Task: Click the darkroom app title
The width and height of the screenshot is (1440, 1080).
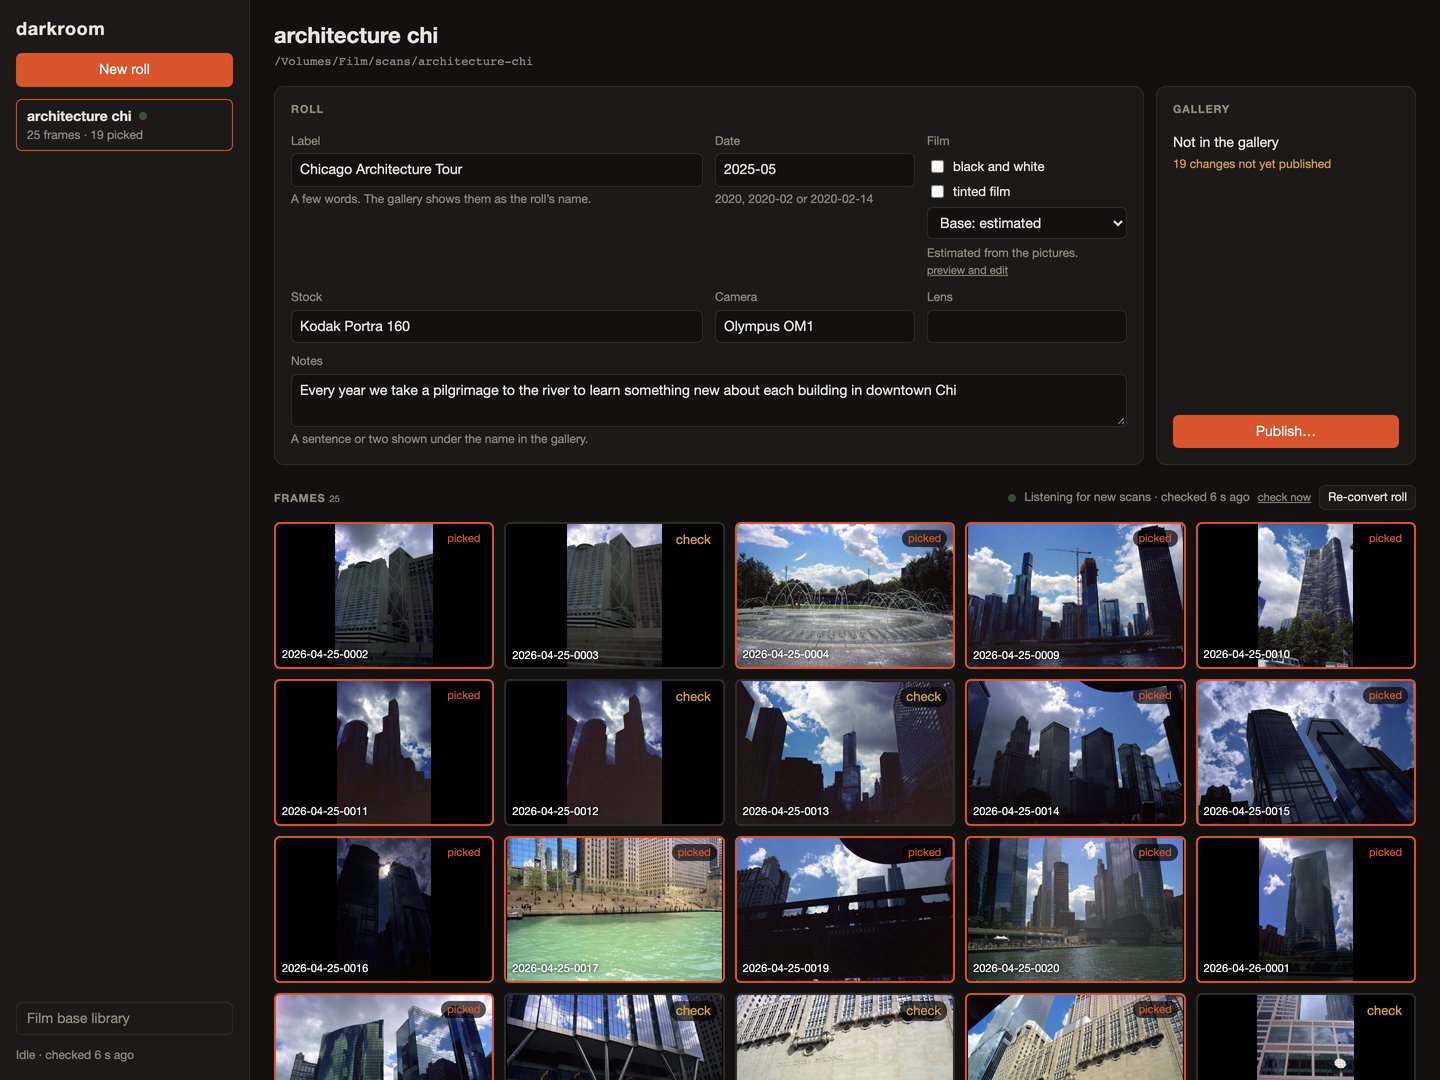Action: pos(60,29)
